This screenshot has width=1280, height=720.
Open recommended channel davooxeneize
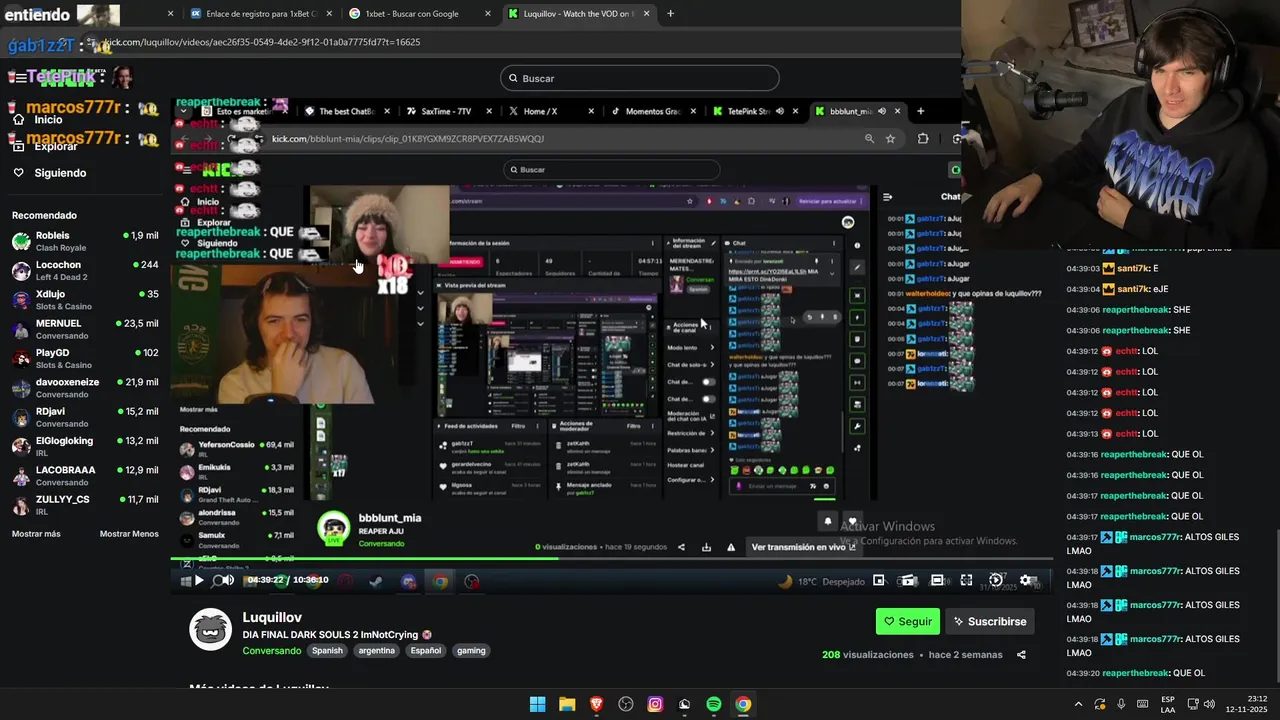pos(85,387)
